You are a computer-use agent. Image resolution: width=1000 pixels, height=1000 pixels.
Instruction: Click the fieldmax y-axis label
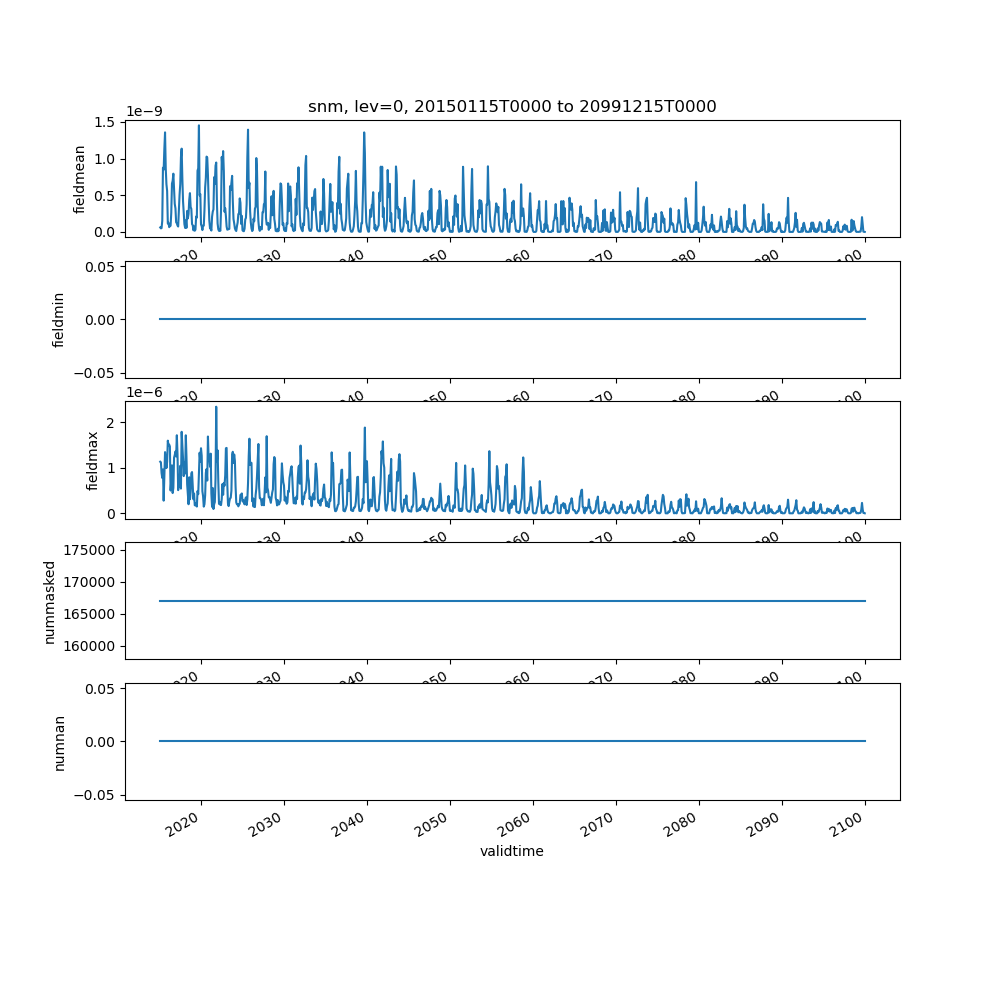93,461
